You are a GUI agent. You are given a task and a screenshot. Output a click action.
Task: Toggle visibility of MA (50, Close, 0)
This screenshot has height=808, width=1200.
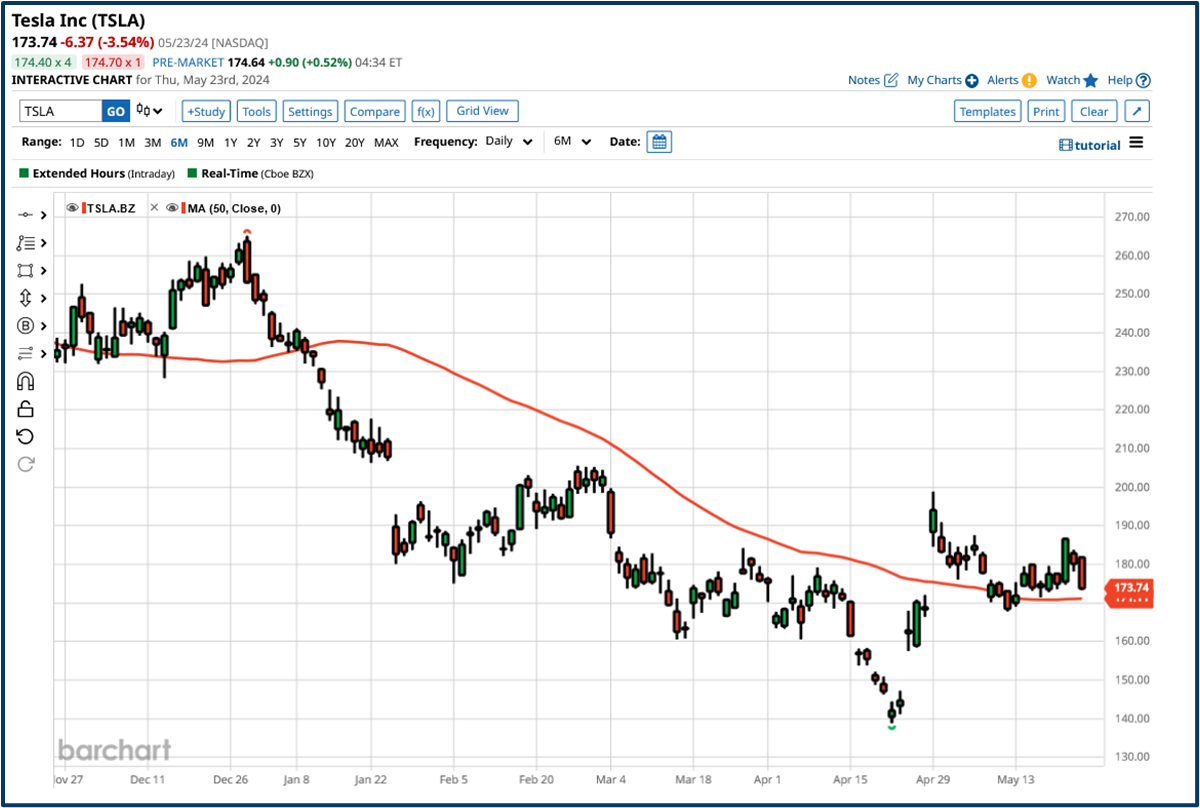pos(173,208)
